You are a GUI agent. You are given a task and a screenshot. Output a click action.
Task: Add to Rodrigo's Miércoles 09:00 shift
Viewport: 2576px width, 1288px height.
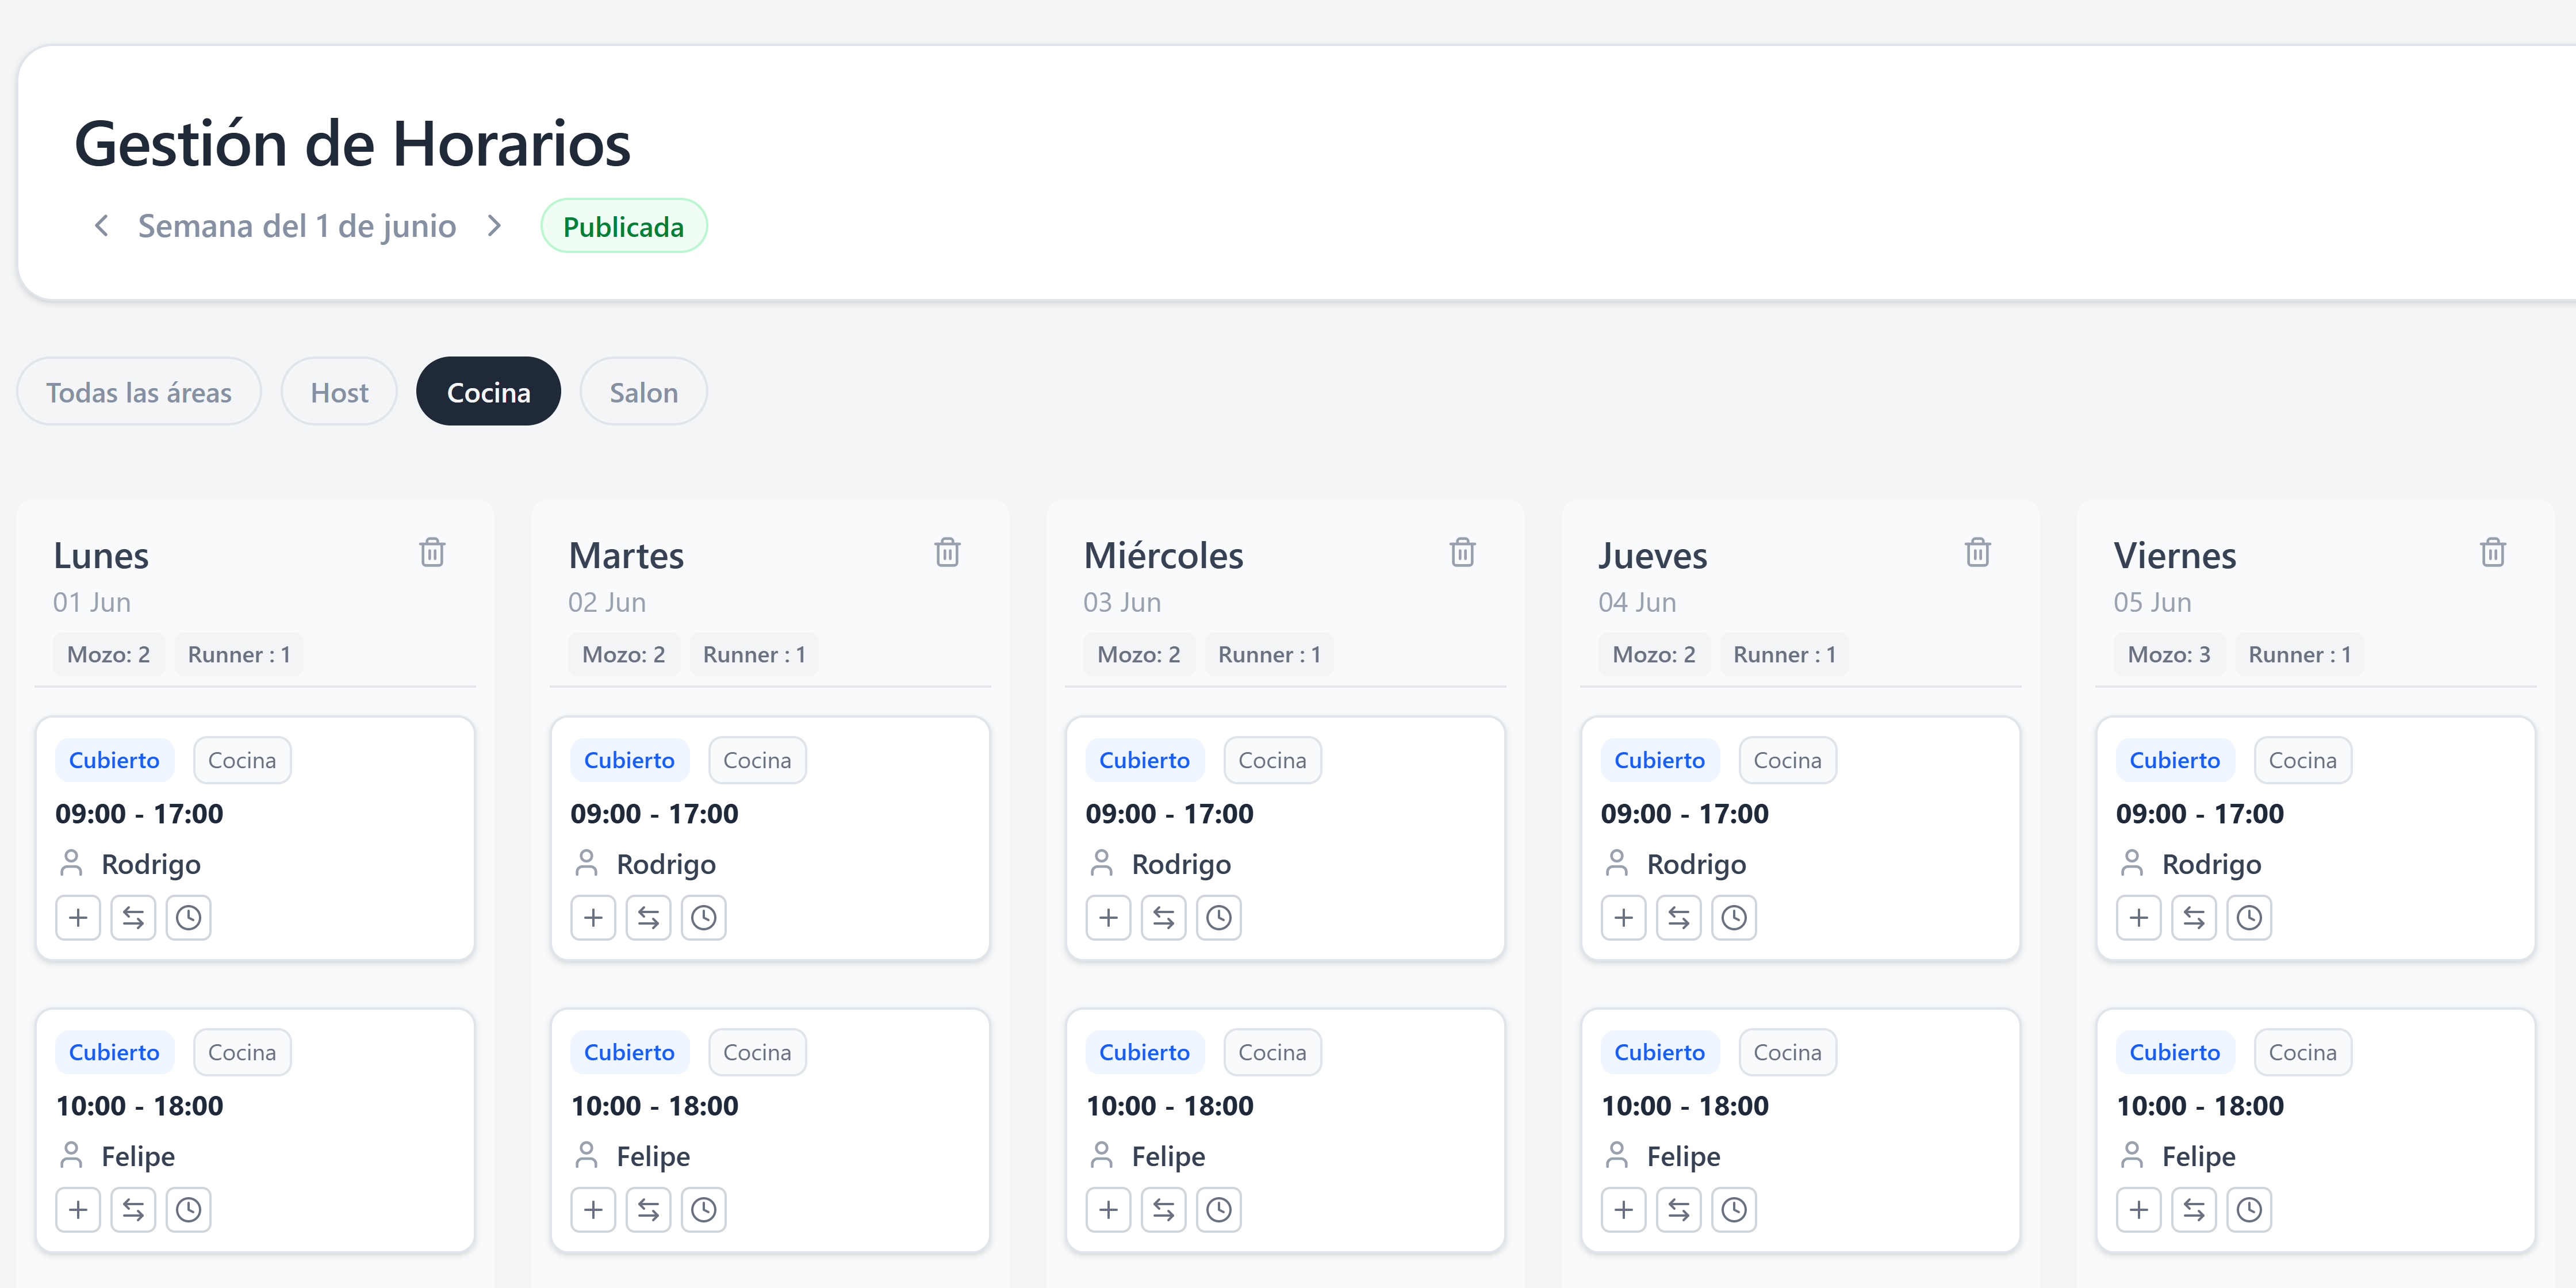[1108, 917]
